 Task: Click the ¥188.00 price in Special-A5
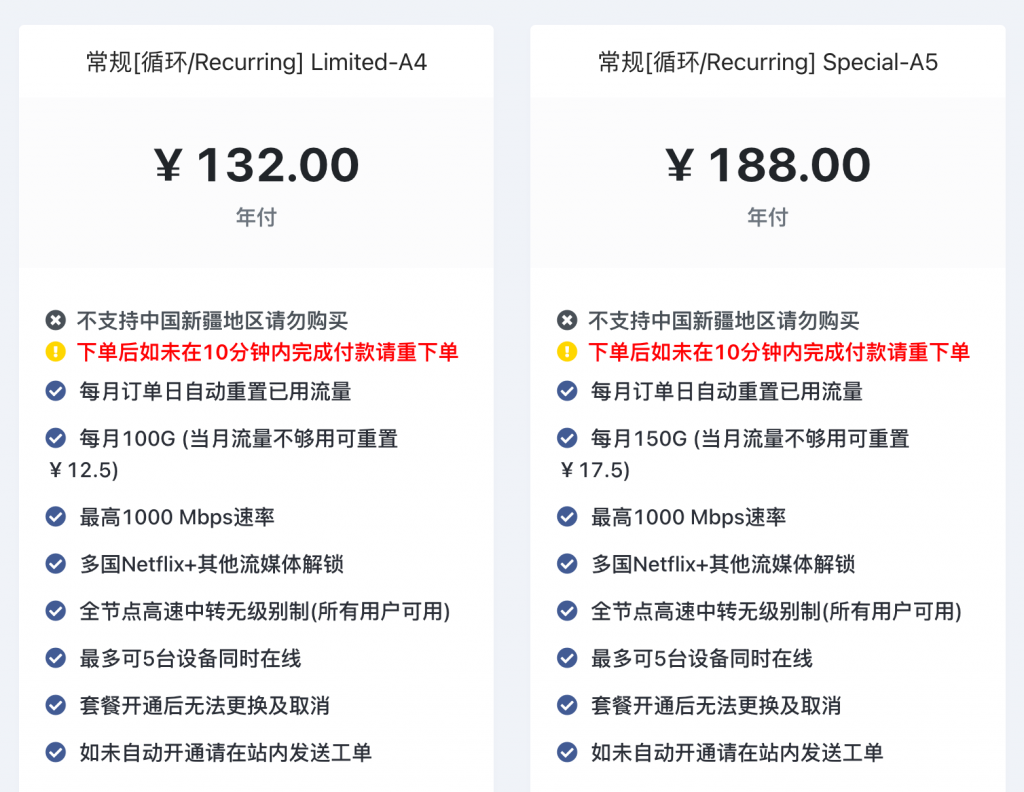[768, 165]
